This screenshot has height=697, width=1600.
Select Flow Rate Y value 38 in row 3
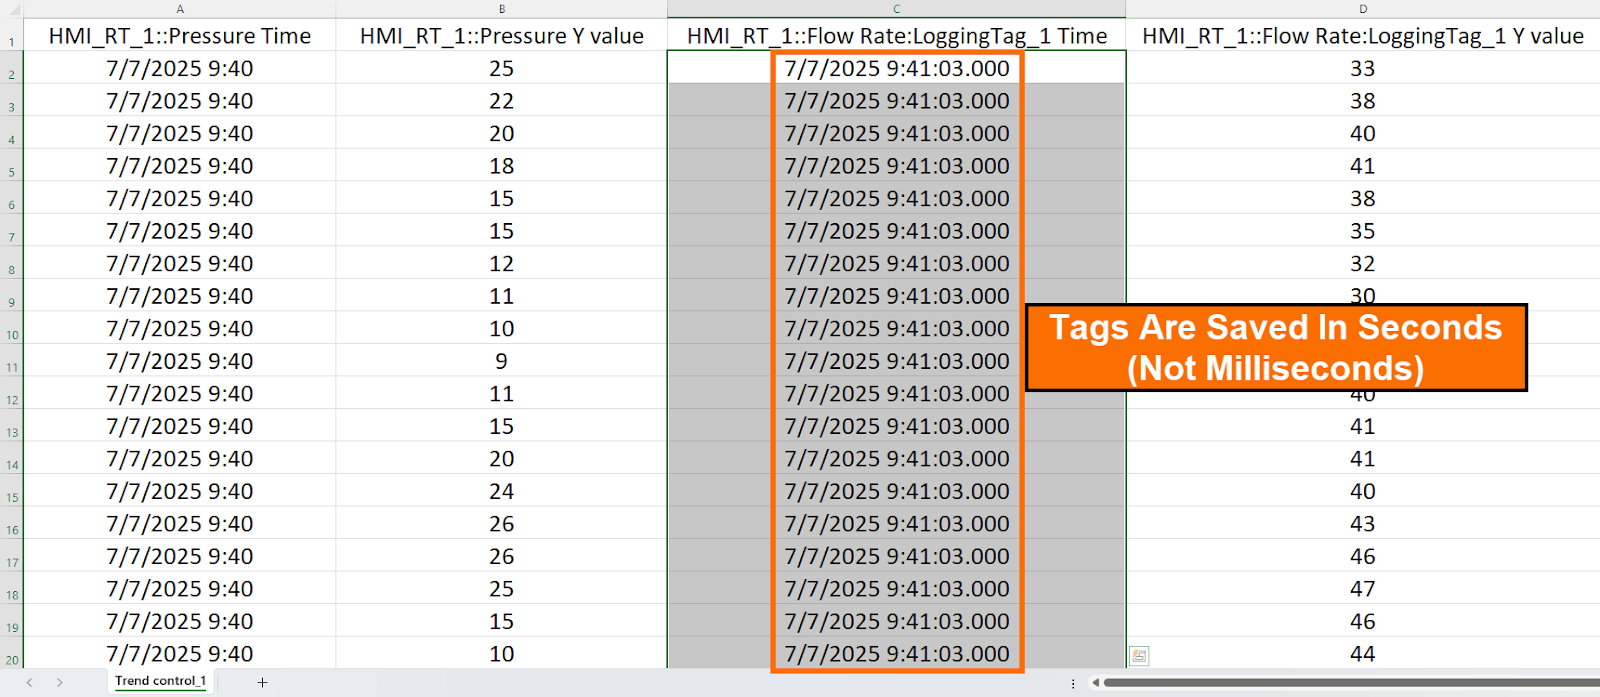[1363, 101]
